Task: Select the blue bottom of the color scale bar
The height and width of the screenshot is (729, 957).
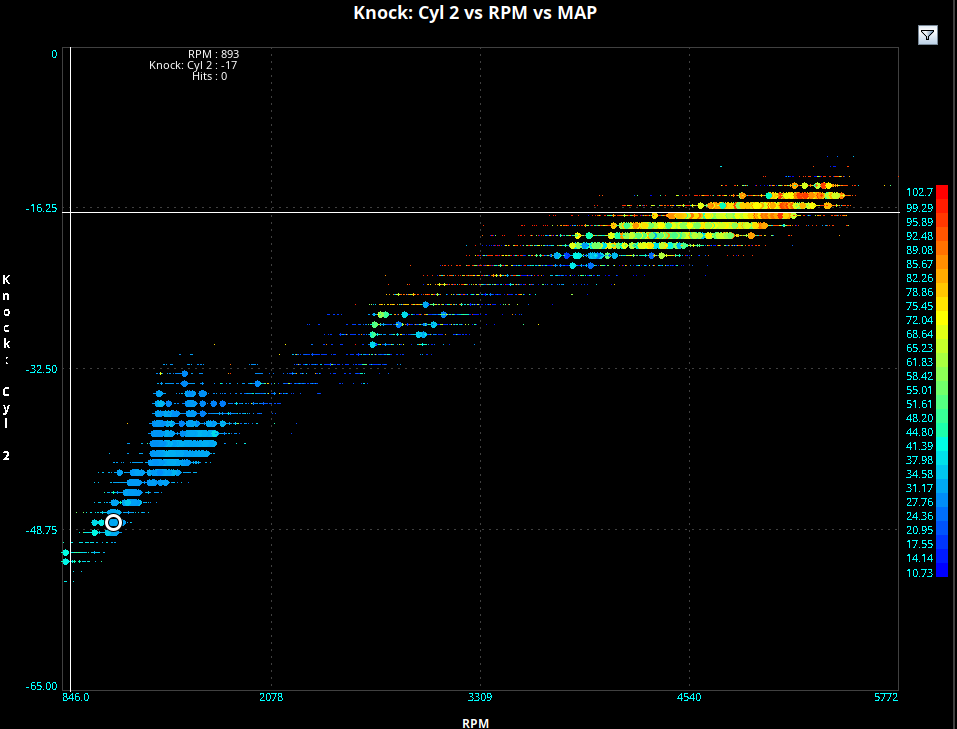Action: (x=941, y=572)
